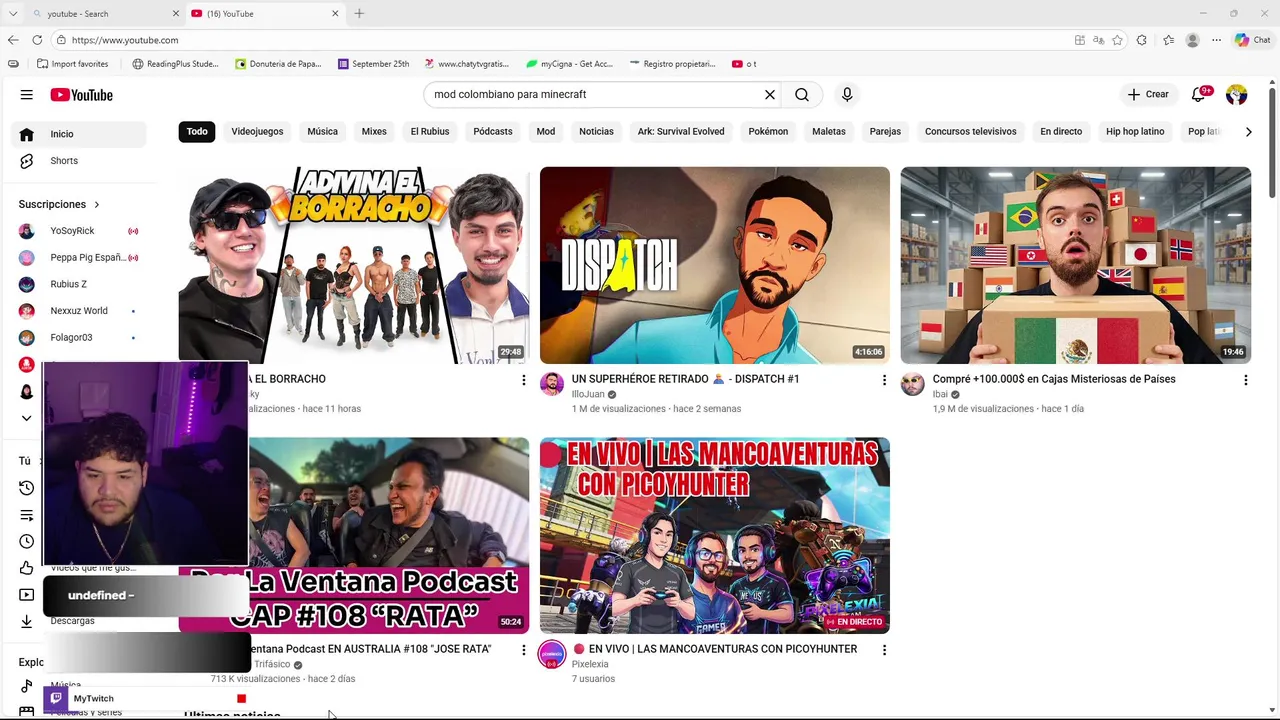Viewport: 1280px width, 720px height.
Task: Open the Copilot Chat button
Action: [x=1253, y=40]
